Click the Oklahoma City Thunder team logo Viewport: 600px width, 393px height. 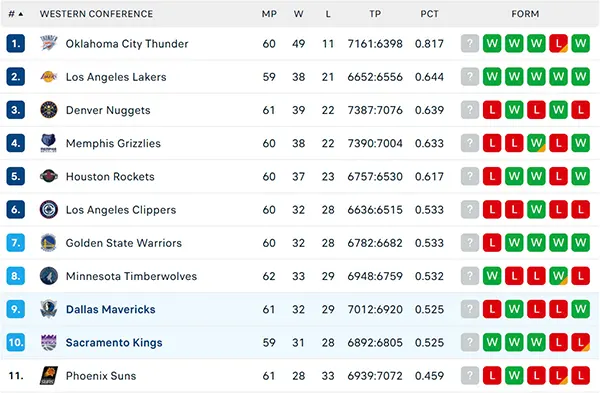point(49,43)
